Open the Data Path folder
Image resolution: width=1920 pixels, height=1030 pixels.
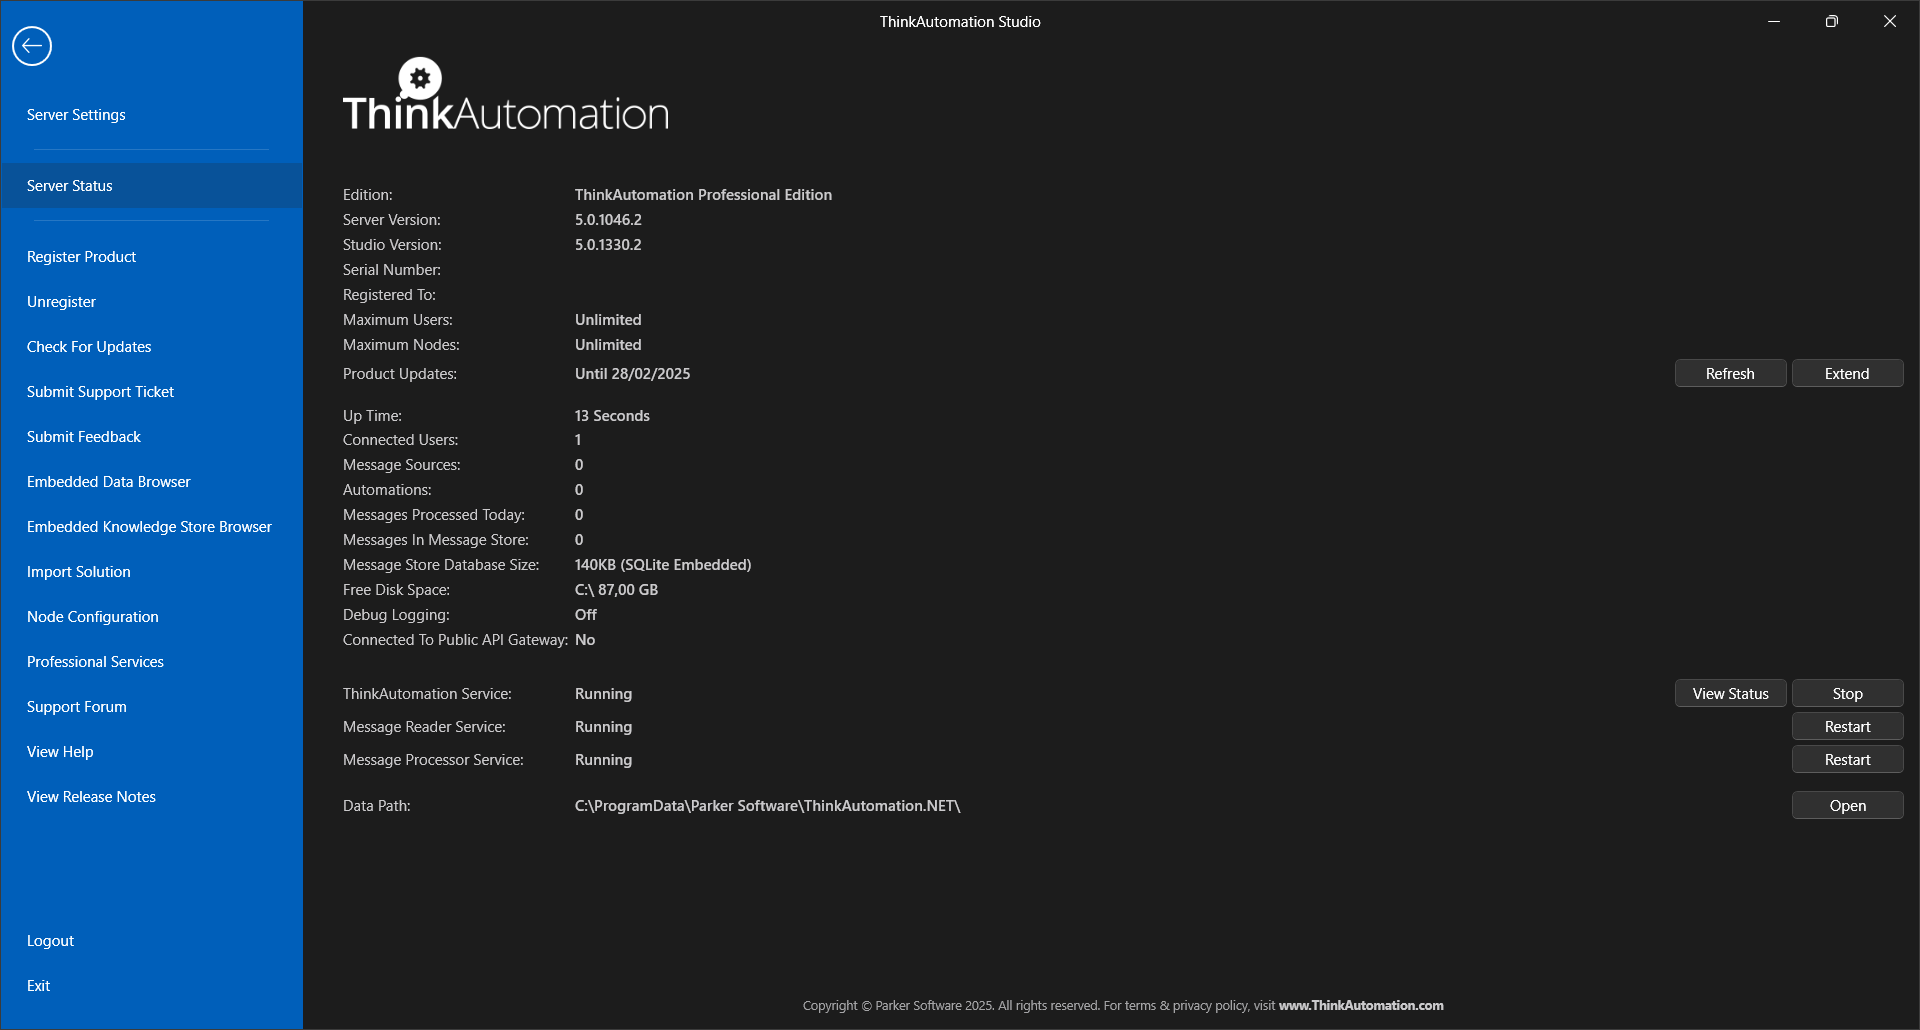coord(1847,806)
